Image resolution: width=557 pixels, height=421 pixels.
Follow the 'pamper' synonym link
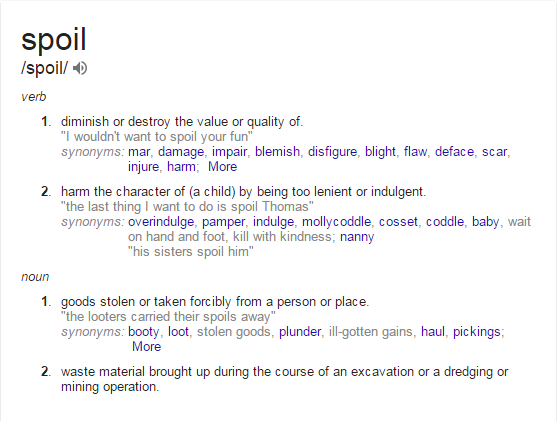(223, 222)
